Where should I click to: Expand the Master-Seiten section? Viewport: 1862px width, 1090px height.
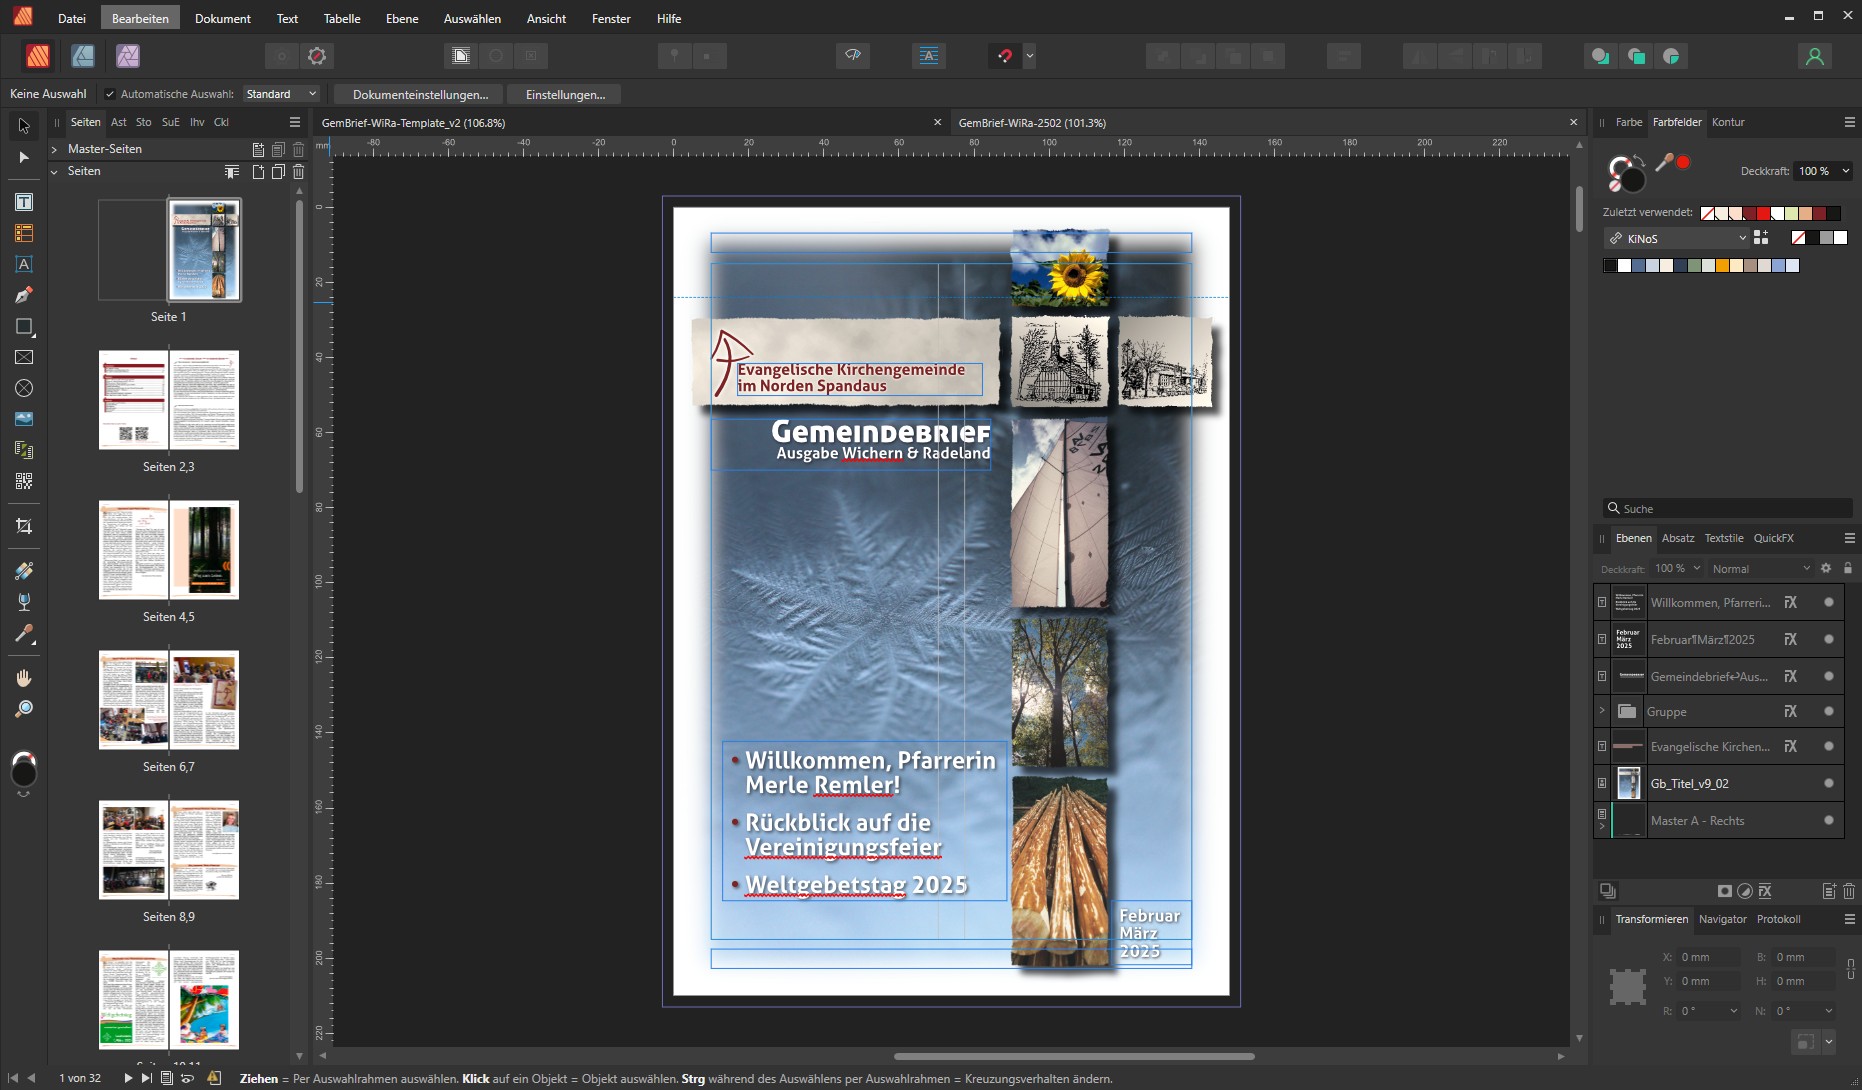(x=54, y=149)
